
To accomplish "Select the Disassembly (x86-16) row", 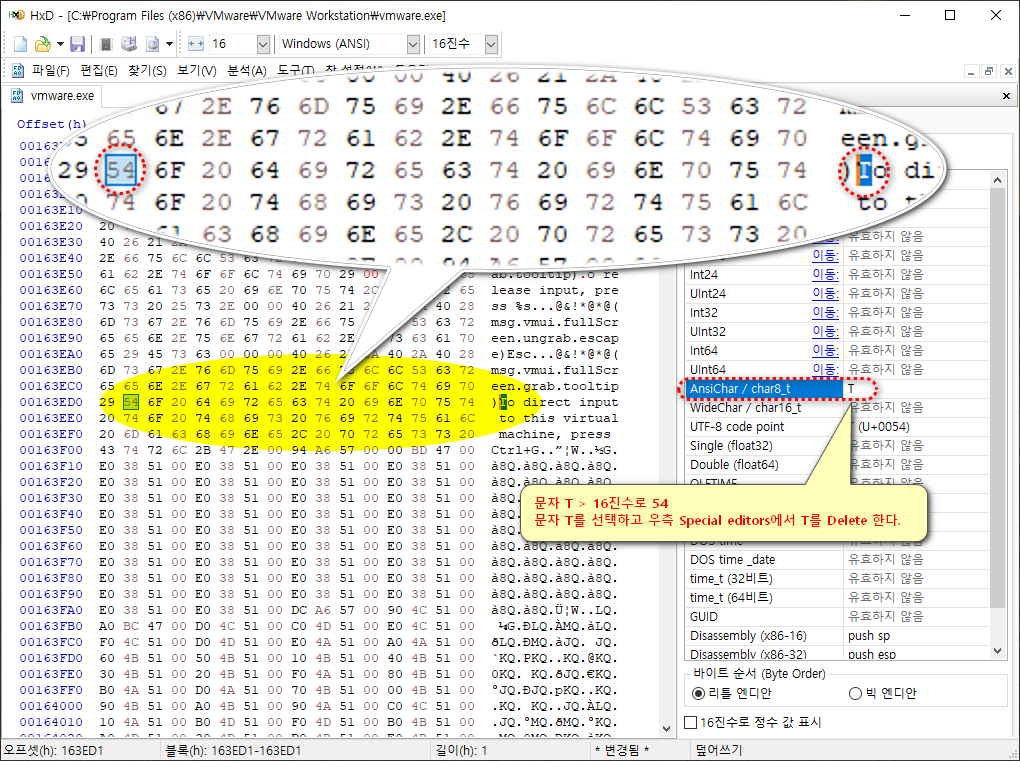I will [837, 635].
